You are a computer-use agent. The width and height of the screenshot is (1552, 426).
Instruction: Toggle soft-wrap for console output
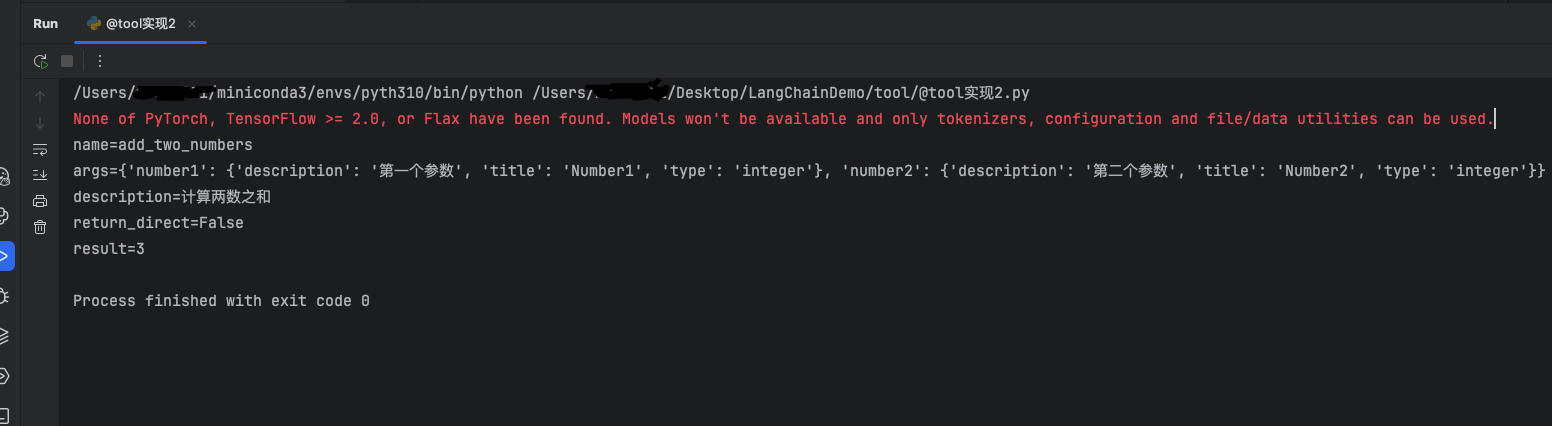coord(40,149)
